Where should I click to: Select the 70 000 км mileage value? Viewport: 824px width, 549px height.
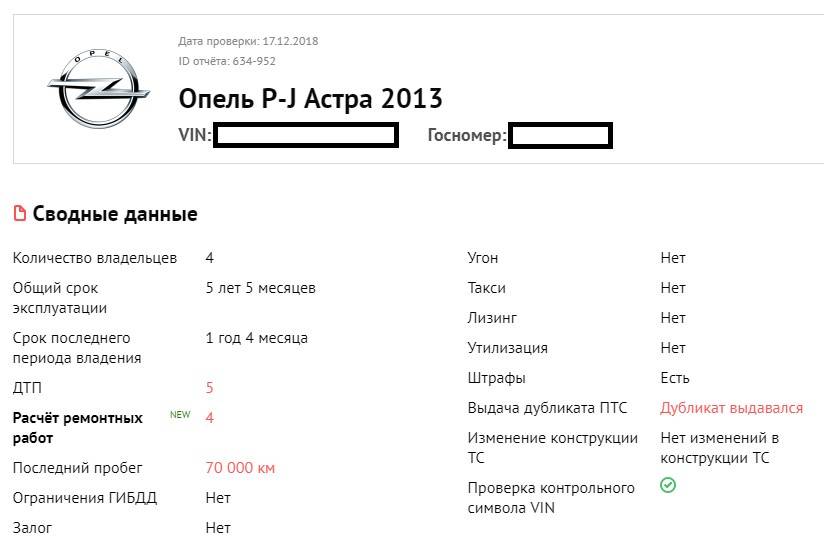point(240,468)
